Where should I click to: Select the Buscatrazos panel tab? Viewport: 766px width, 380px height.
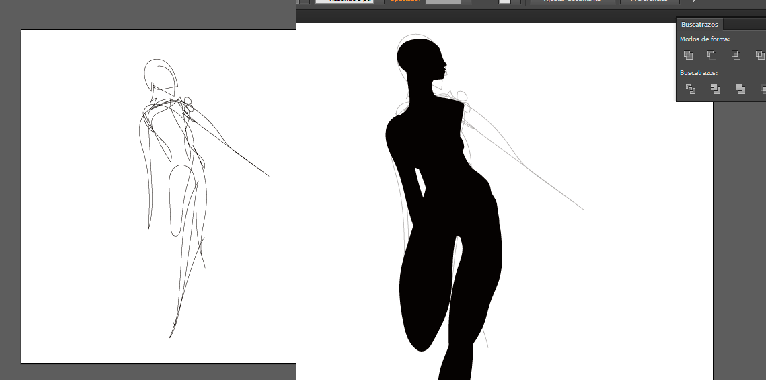699,24
